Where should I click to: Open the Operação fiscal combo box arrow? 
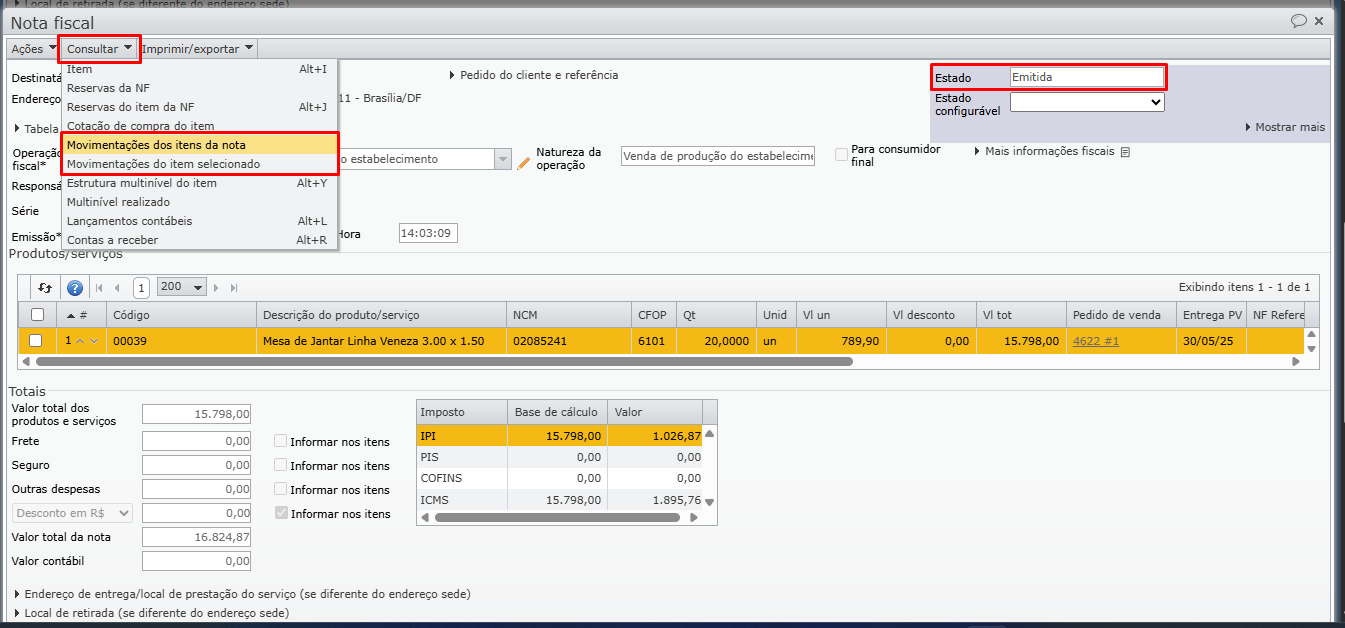point(502,160)
